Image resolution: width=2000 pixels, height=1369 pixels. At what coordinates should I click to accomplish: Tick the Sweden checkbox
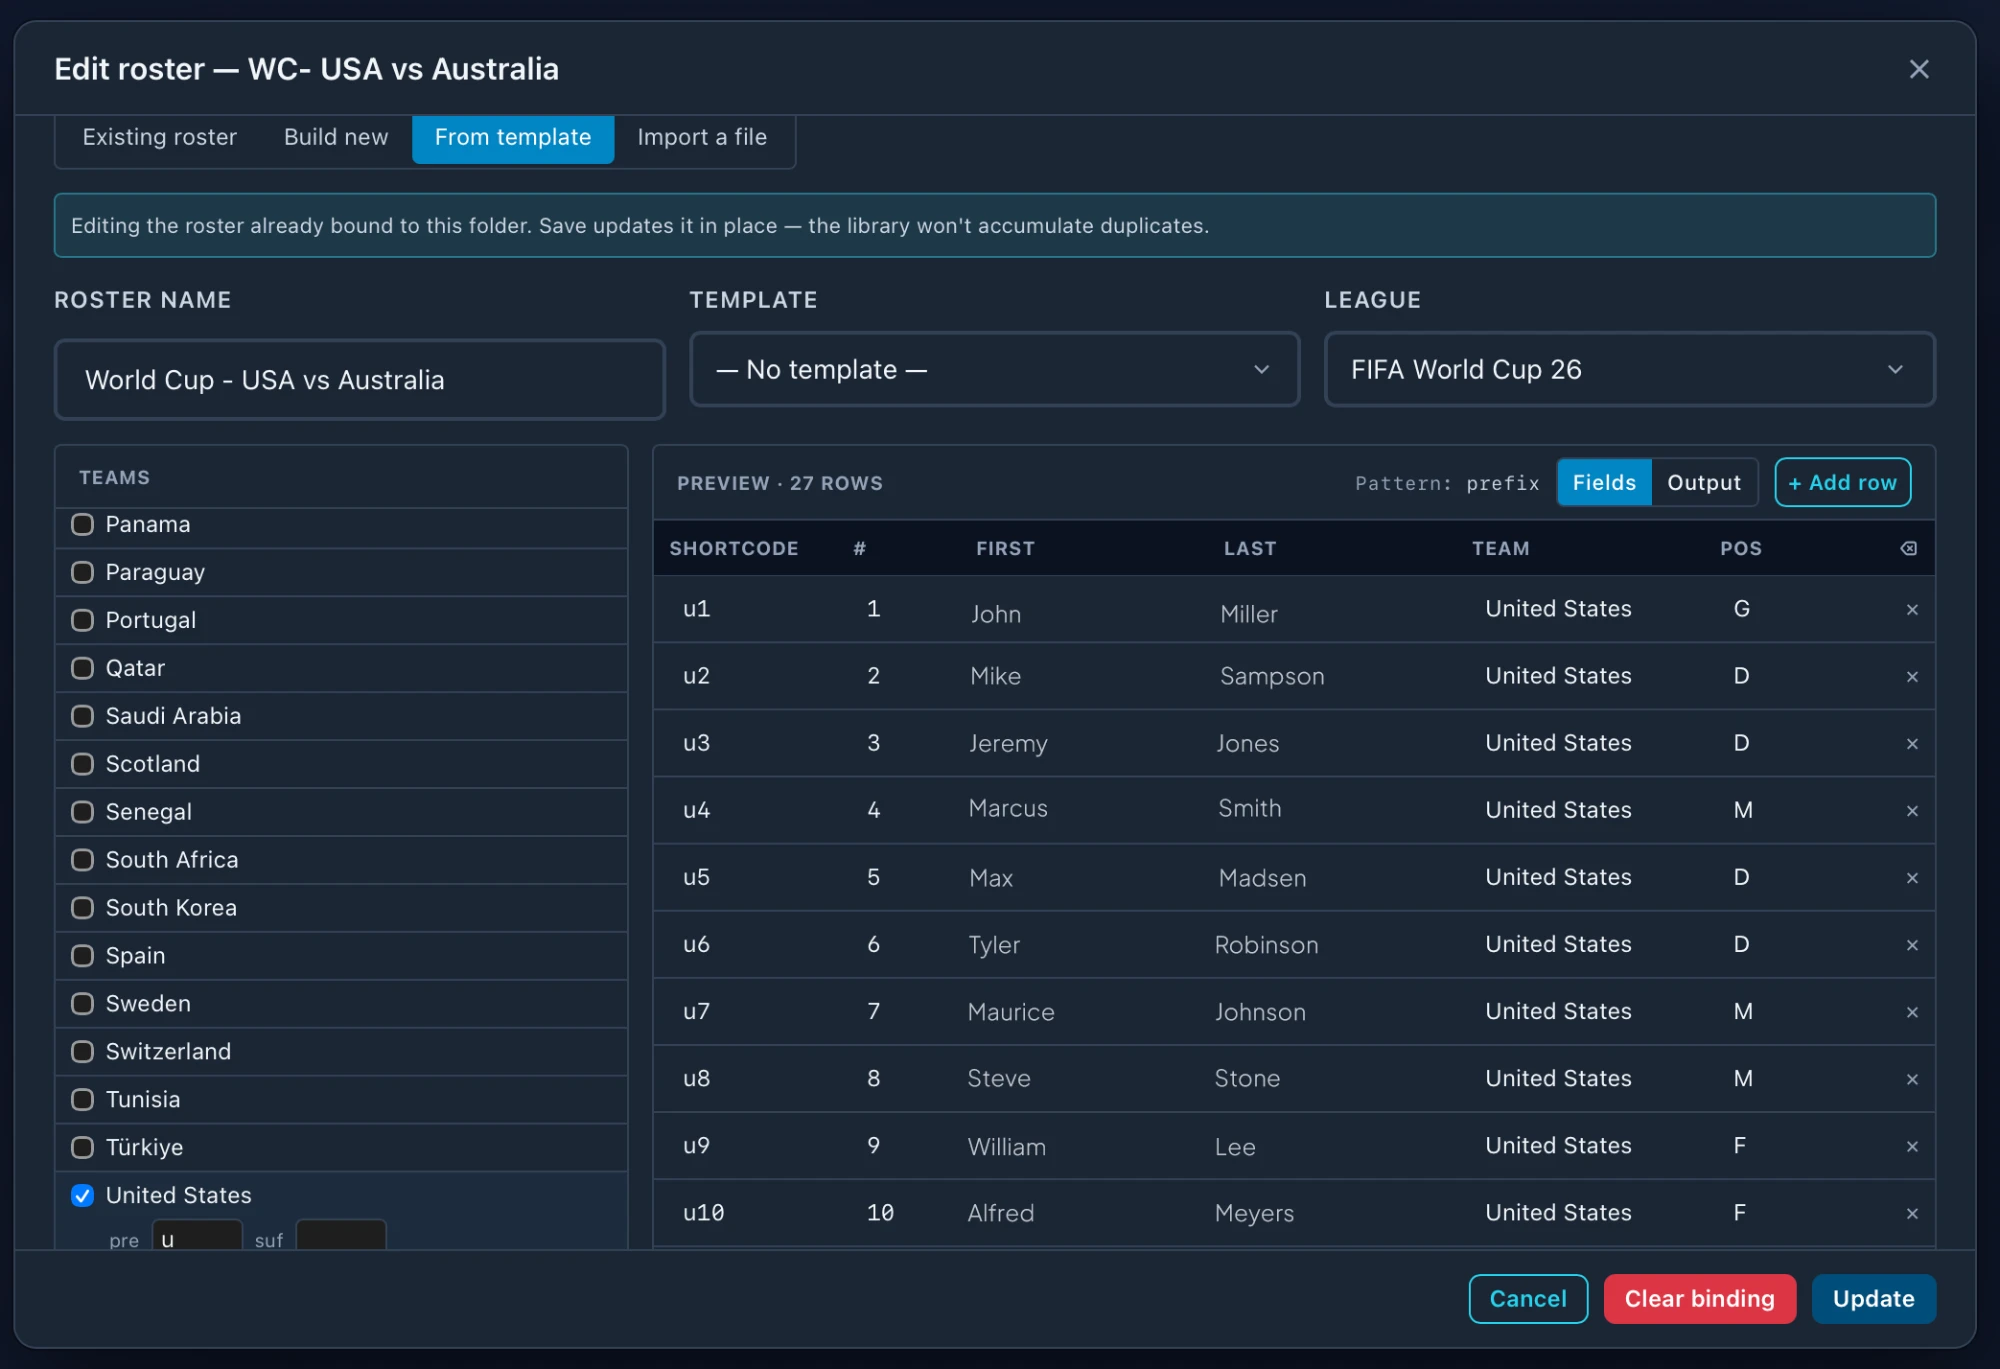coord(82,1004)
